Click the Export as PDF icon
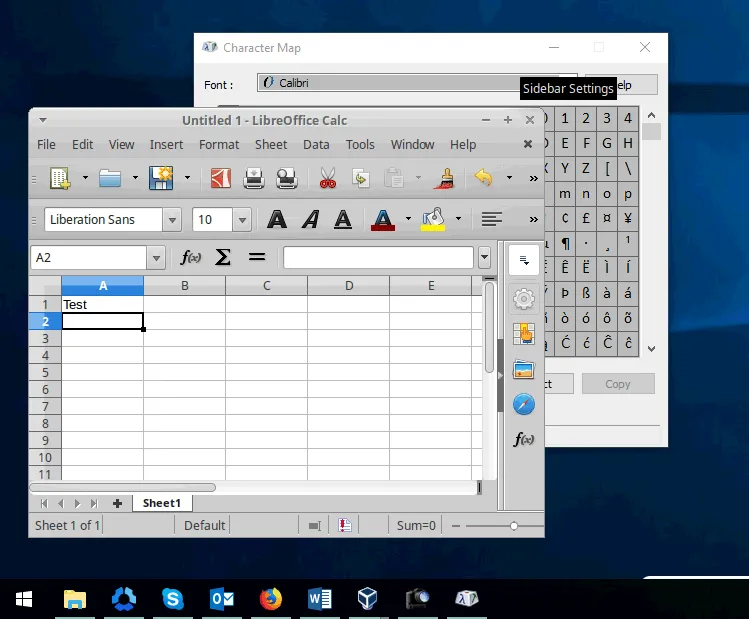The image size is (749, 619). [x=220, y=178]
